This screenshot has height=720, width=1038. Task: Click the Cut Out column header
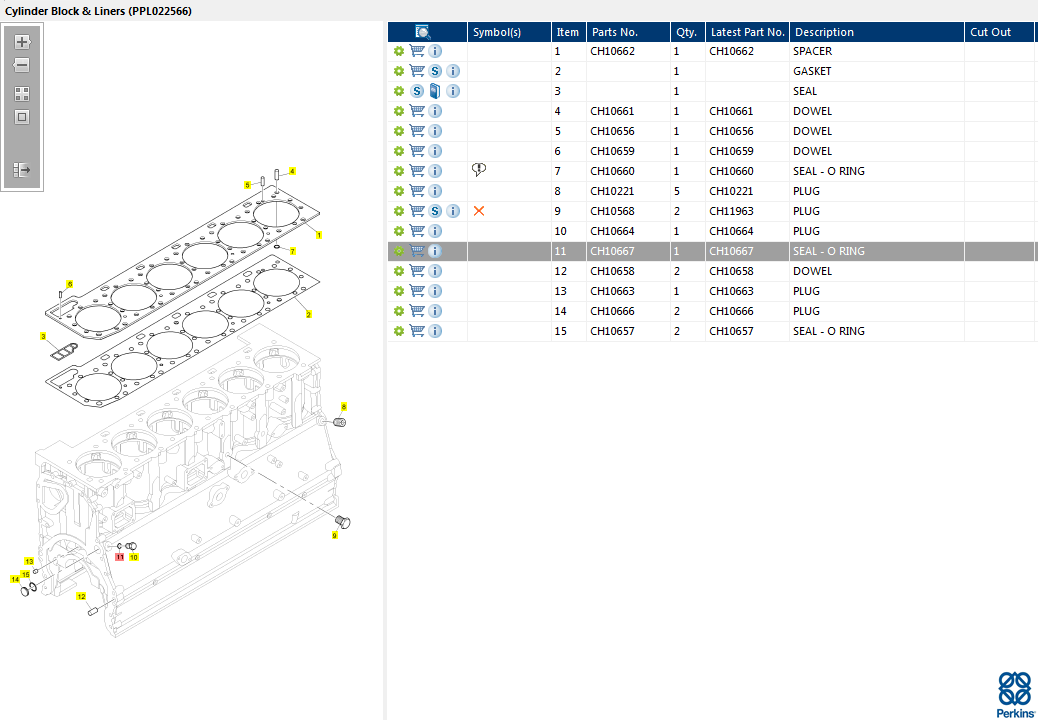click(x=990, y=32)
